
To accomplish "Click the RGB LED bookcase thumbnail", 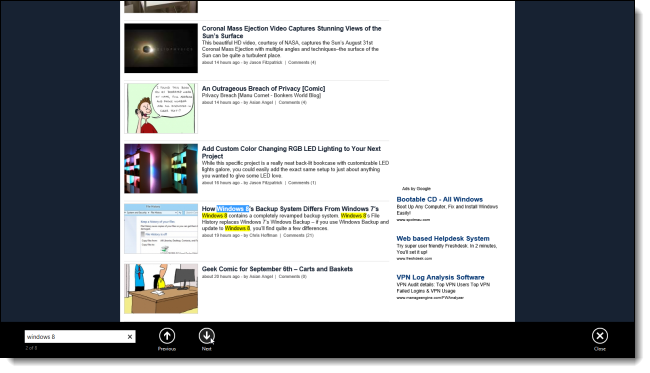I will click(x=161, y=168).
